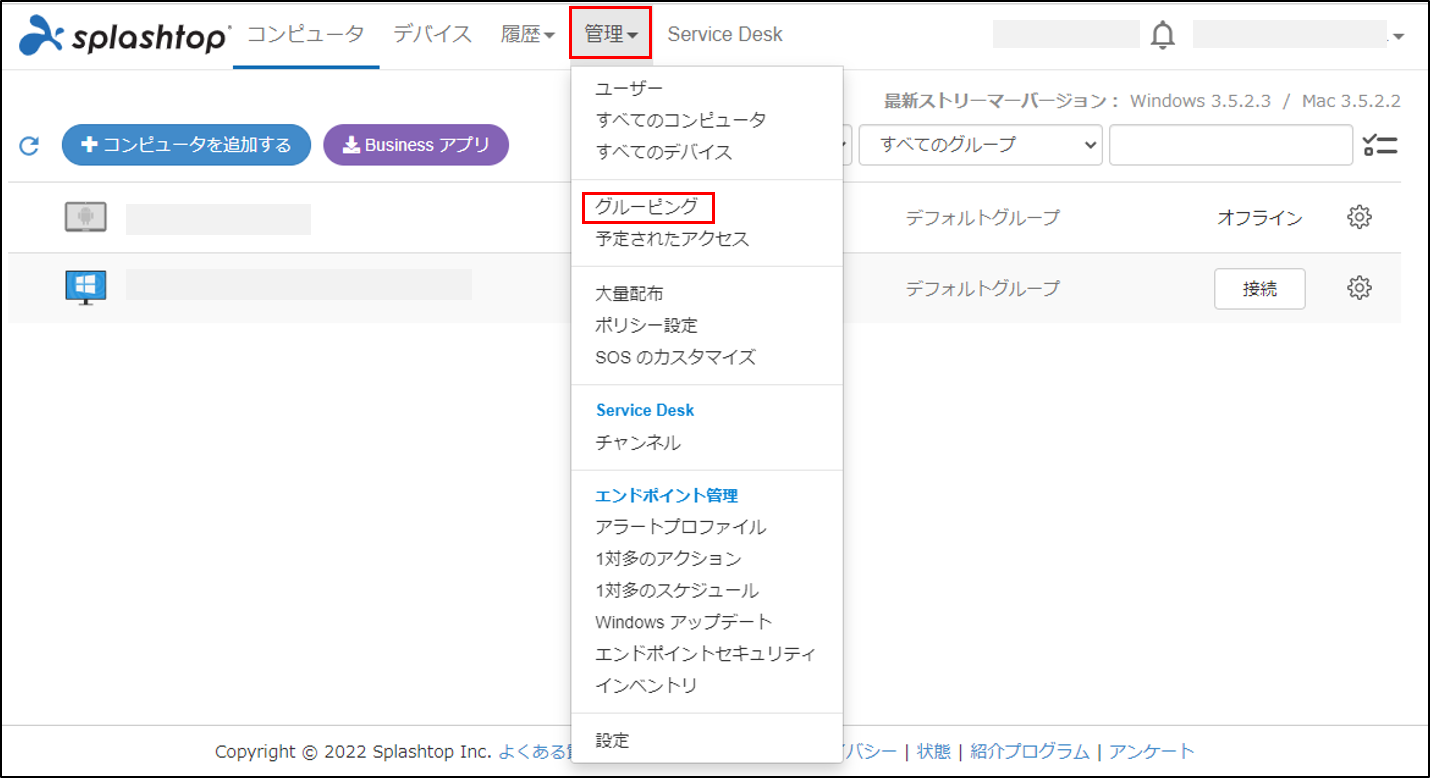Choose 大量配布 from the menu

point(629,294)
